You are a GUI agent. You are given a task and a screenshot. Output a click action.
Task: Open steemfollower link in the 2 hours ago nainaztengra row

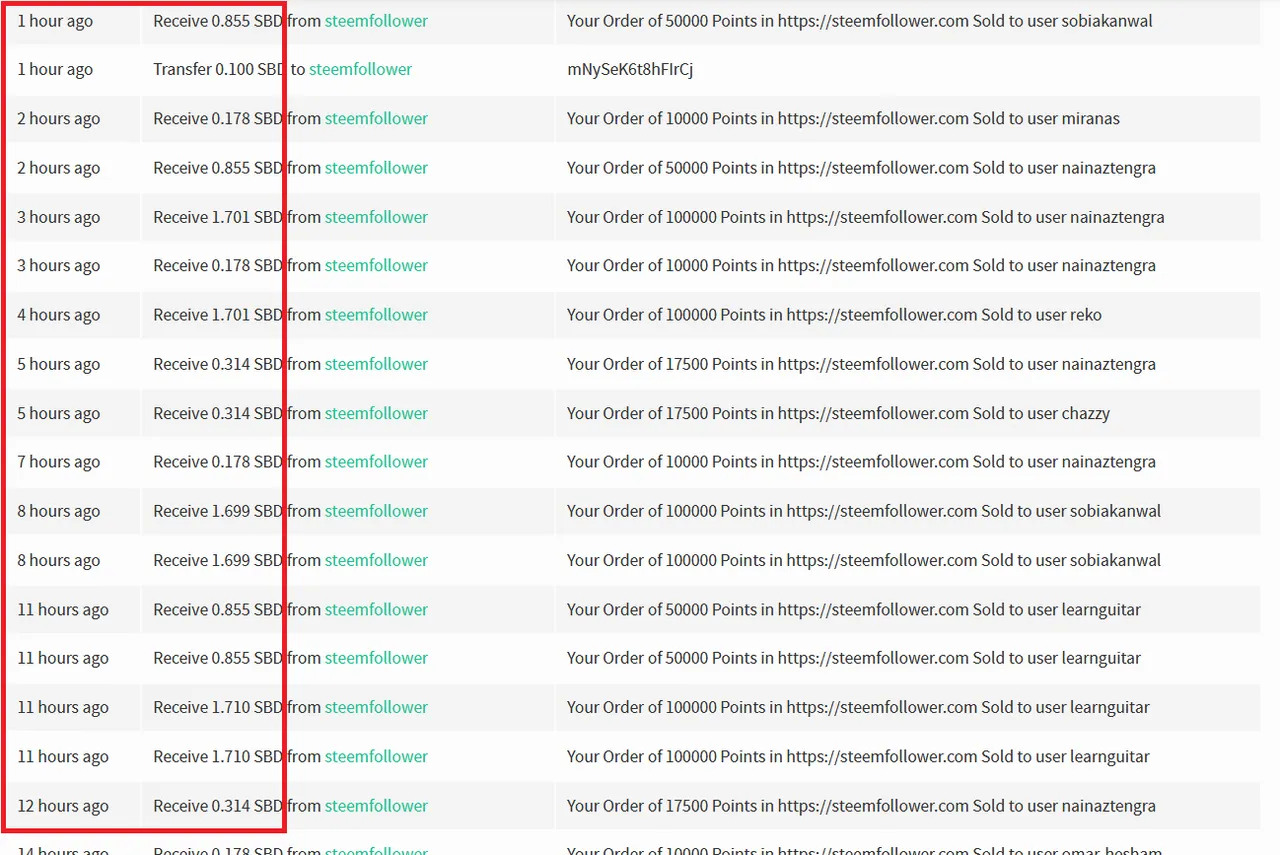click(x=376, y=167)
